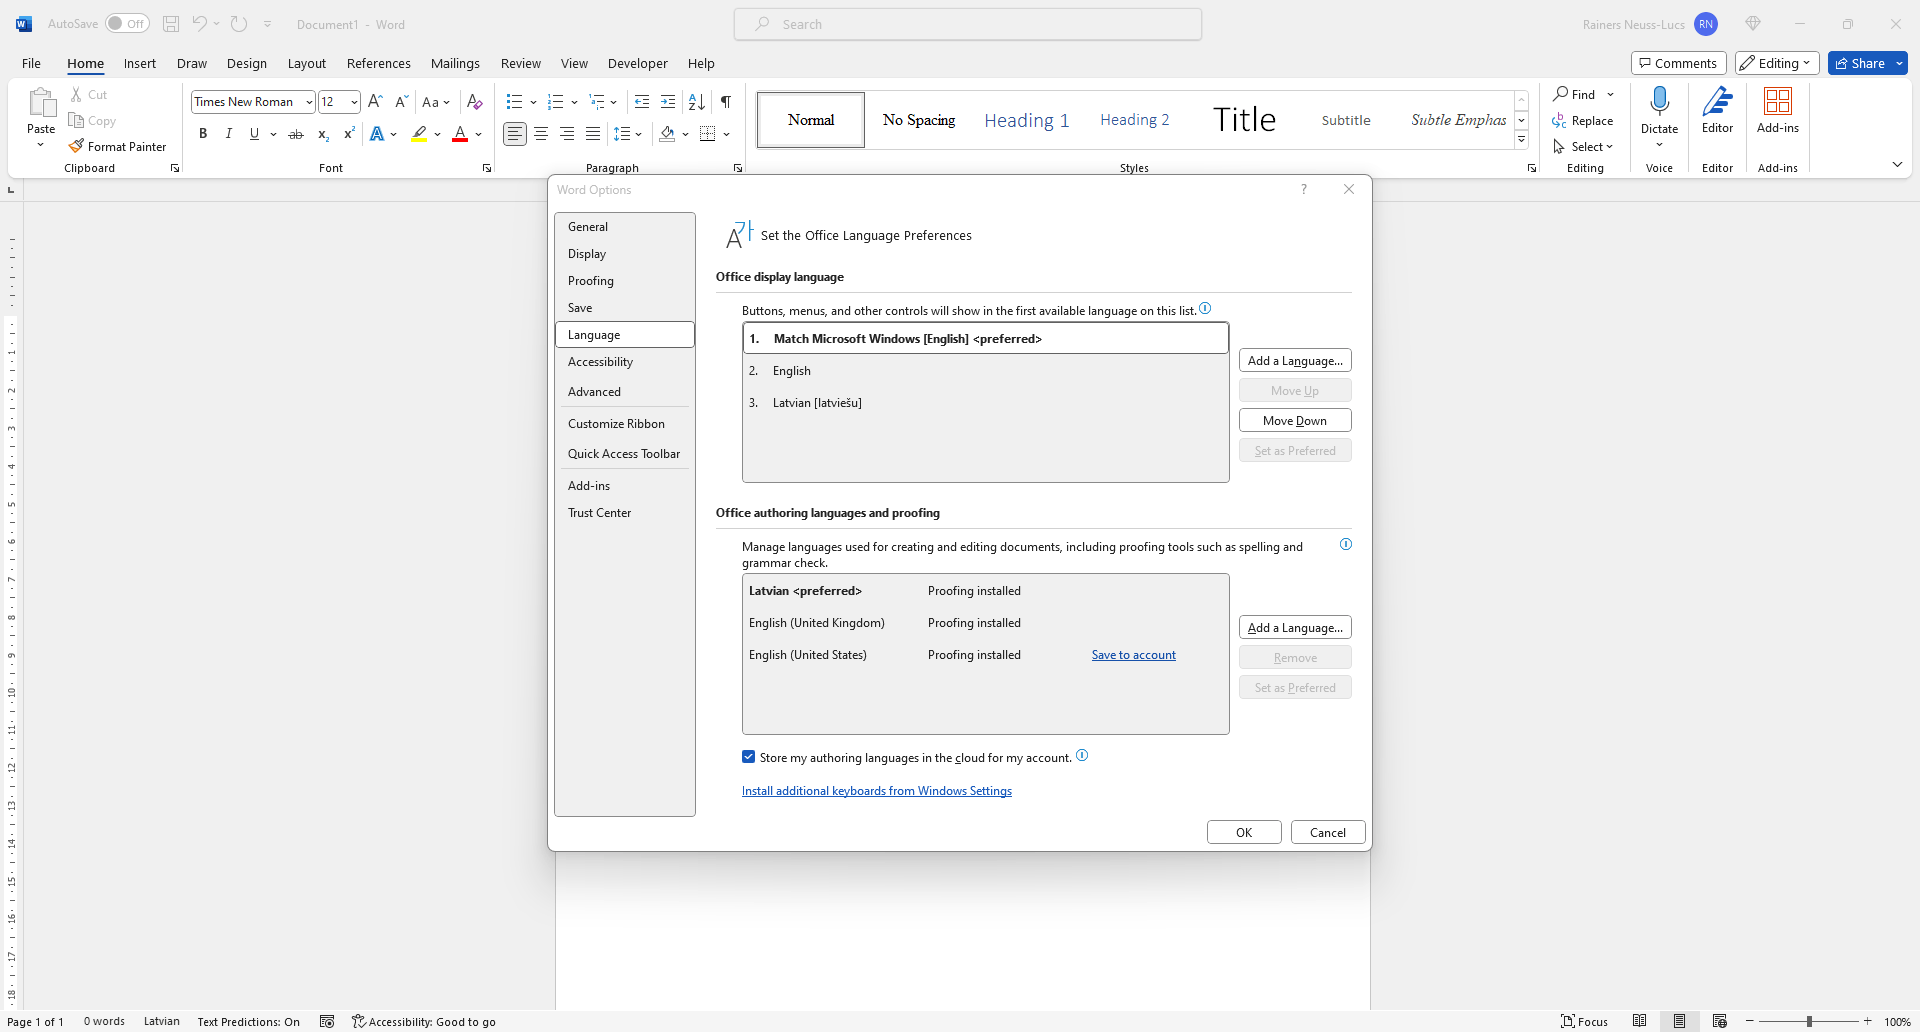
Task: Click Move Down for display language
Action: pos(1295,420)
